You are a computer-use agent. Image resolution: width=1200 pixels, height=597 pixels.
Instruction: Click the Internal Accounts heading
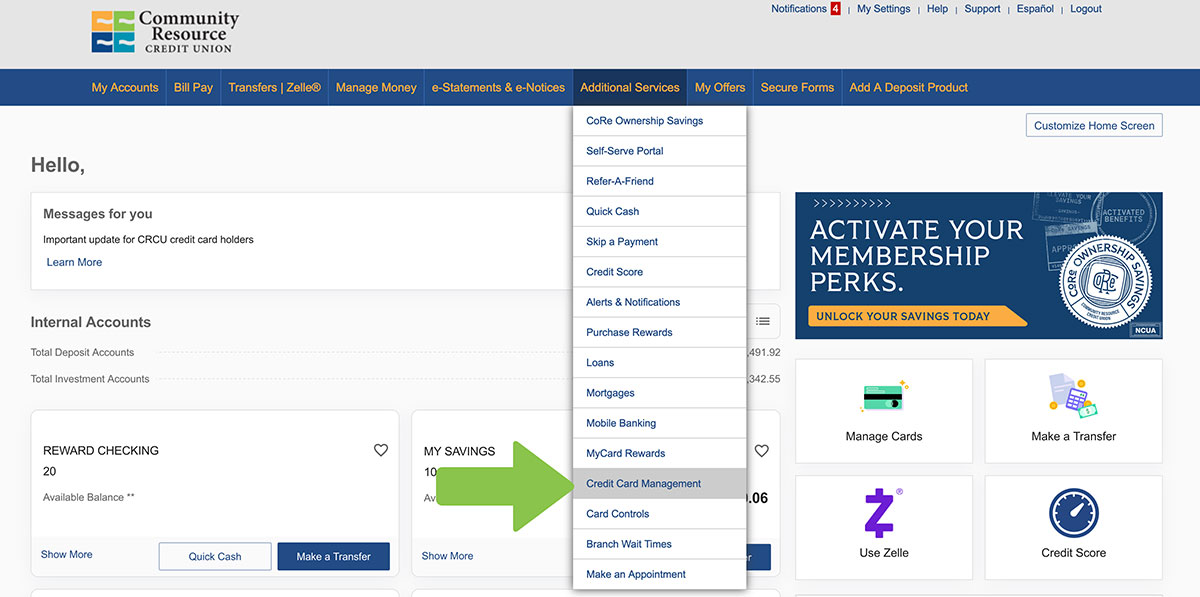pyautogui.click(x=91, y=322)
